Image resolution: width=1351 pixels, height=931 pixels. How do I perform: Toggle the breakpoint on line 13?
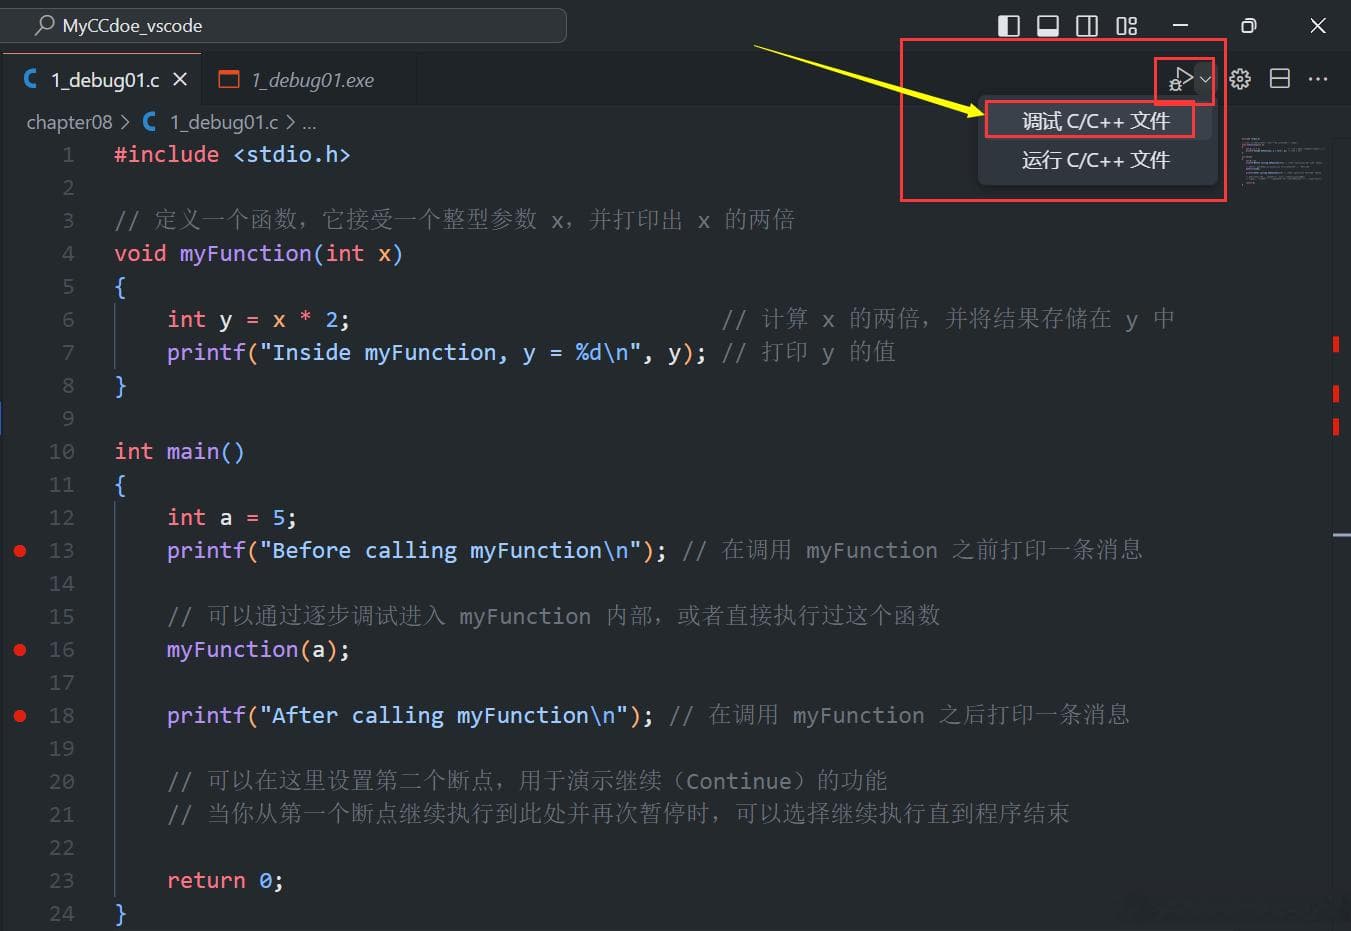click(20, 550)
